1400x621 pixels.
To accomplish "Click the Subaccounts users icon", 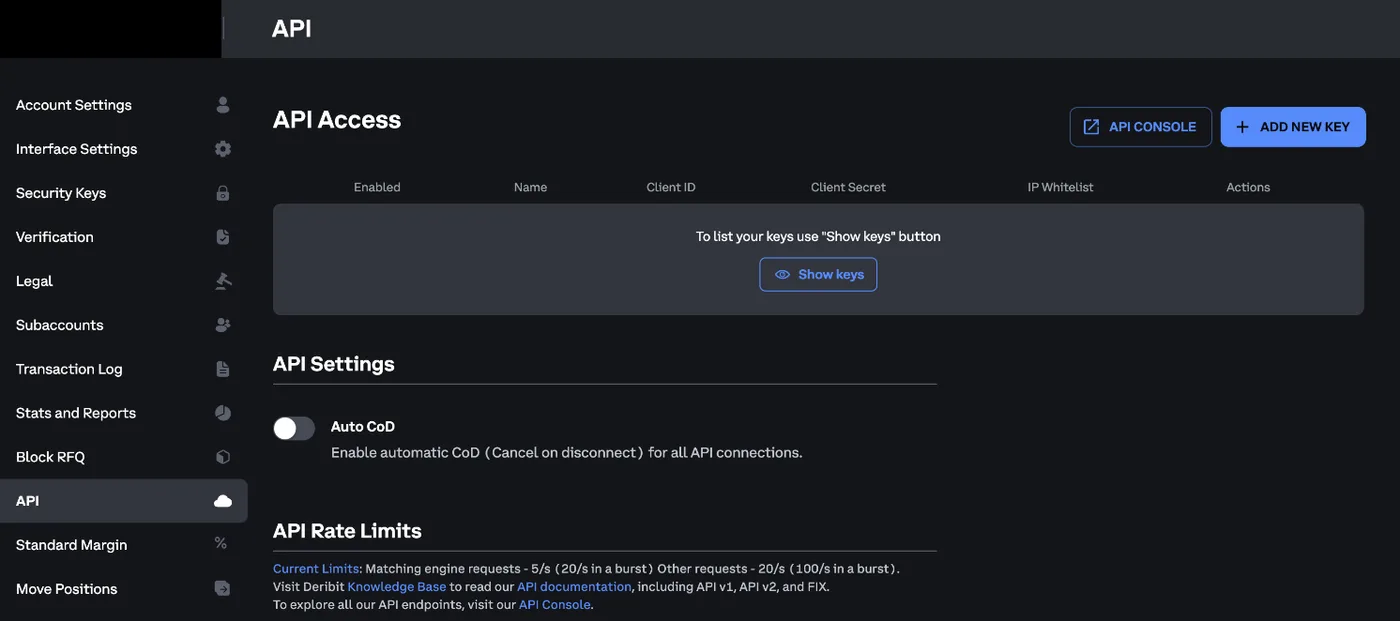I will point(223,325).
